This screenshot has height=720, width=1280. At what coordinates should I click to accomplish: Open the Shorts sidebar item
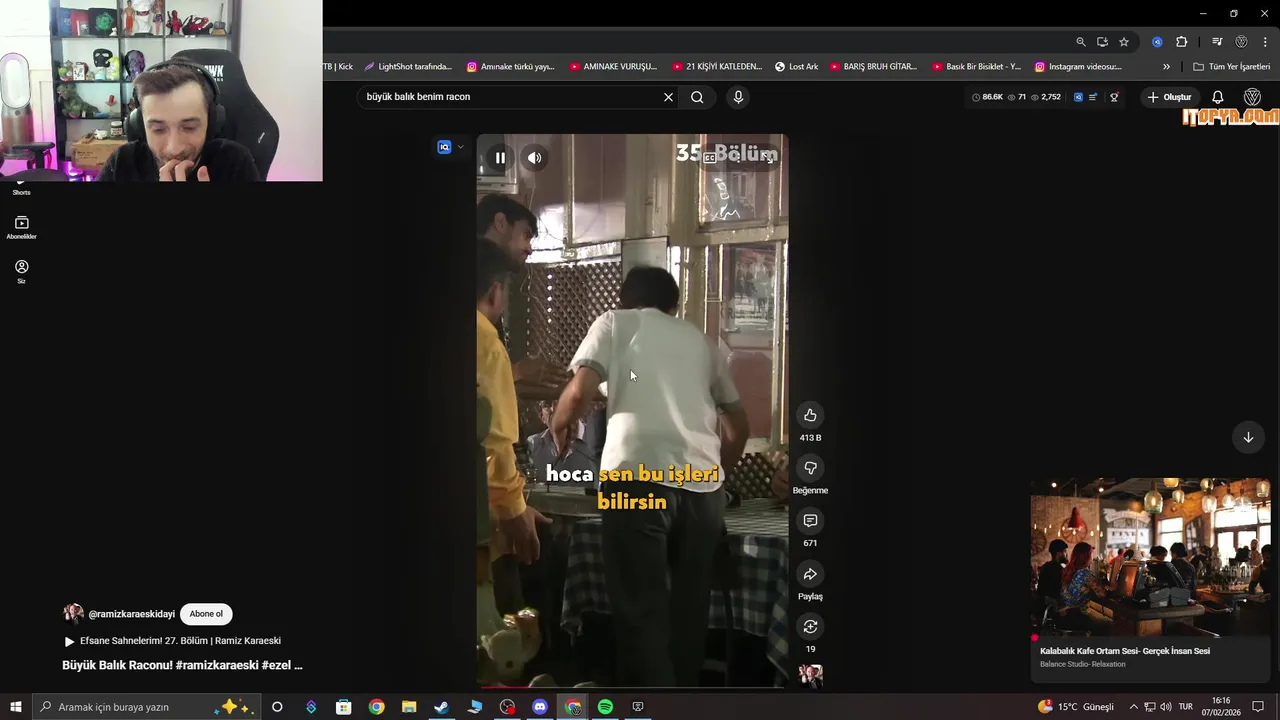click(21, 186)
